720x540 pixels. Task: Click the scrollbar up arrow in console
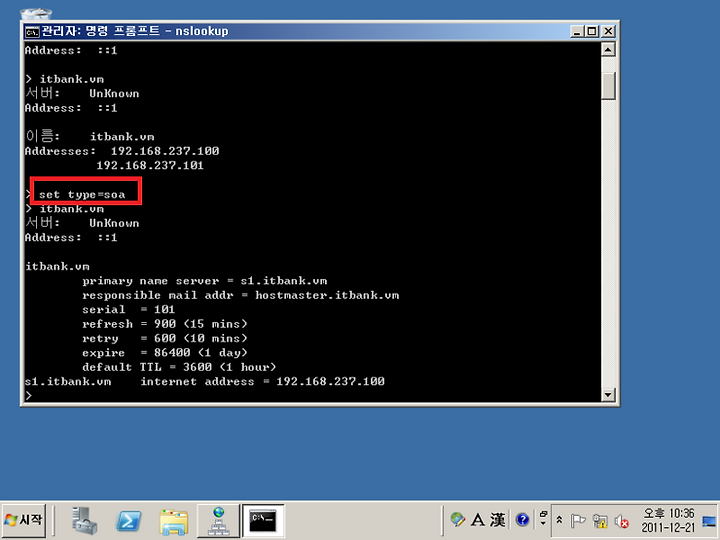tap(608, 49)
